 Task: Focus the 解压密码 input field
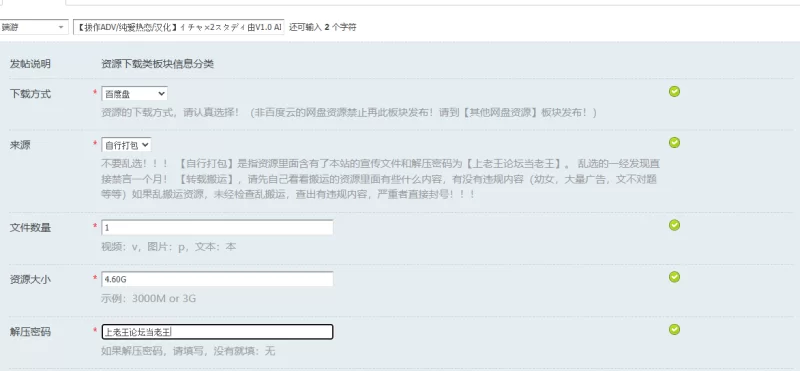point(217,332)
